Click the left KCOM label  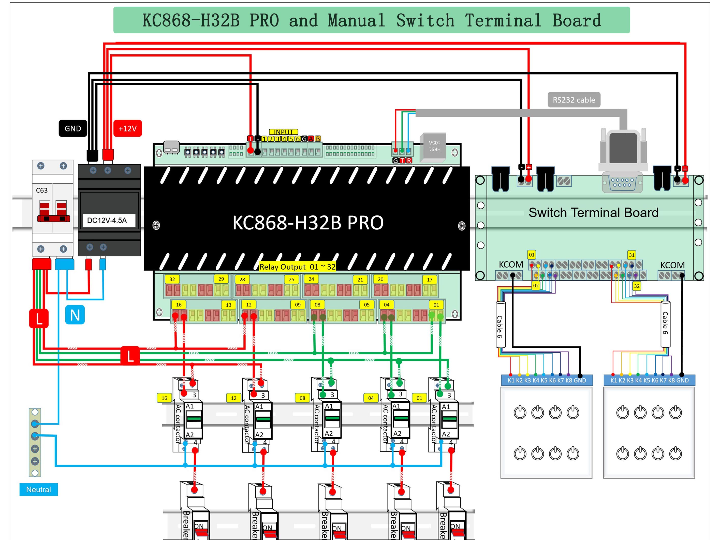(511, 264)
